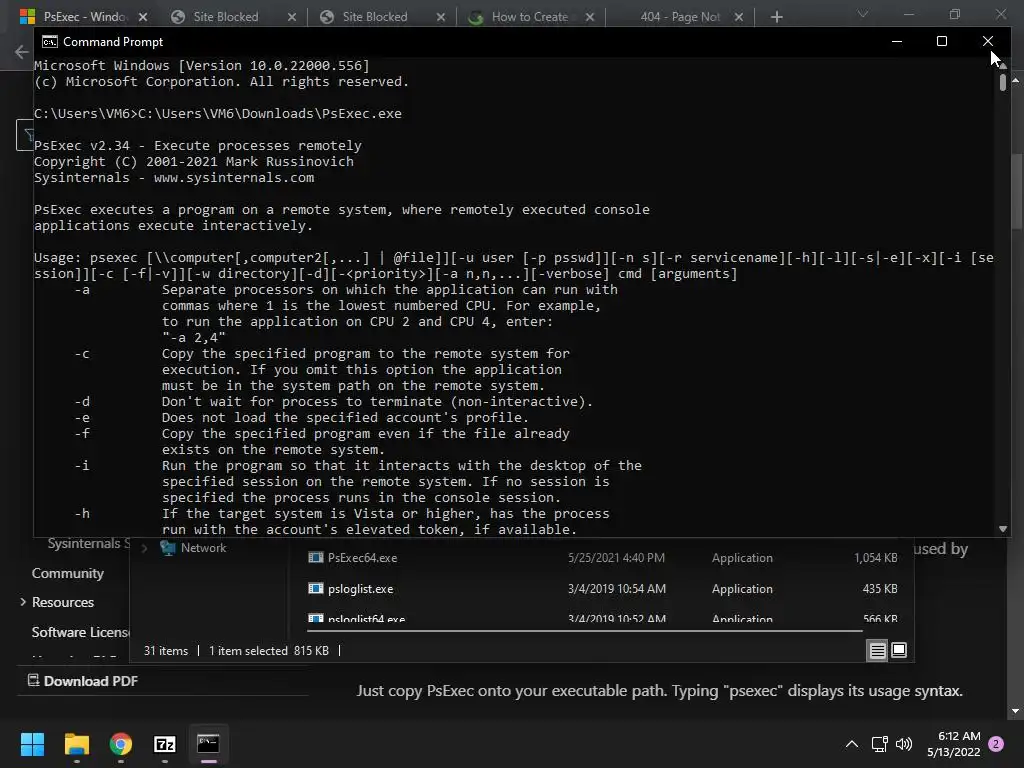Open a new browser tab

776,17
